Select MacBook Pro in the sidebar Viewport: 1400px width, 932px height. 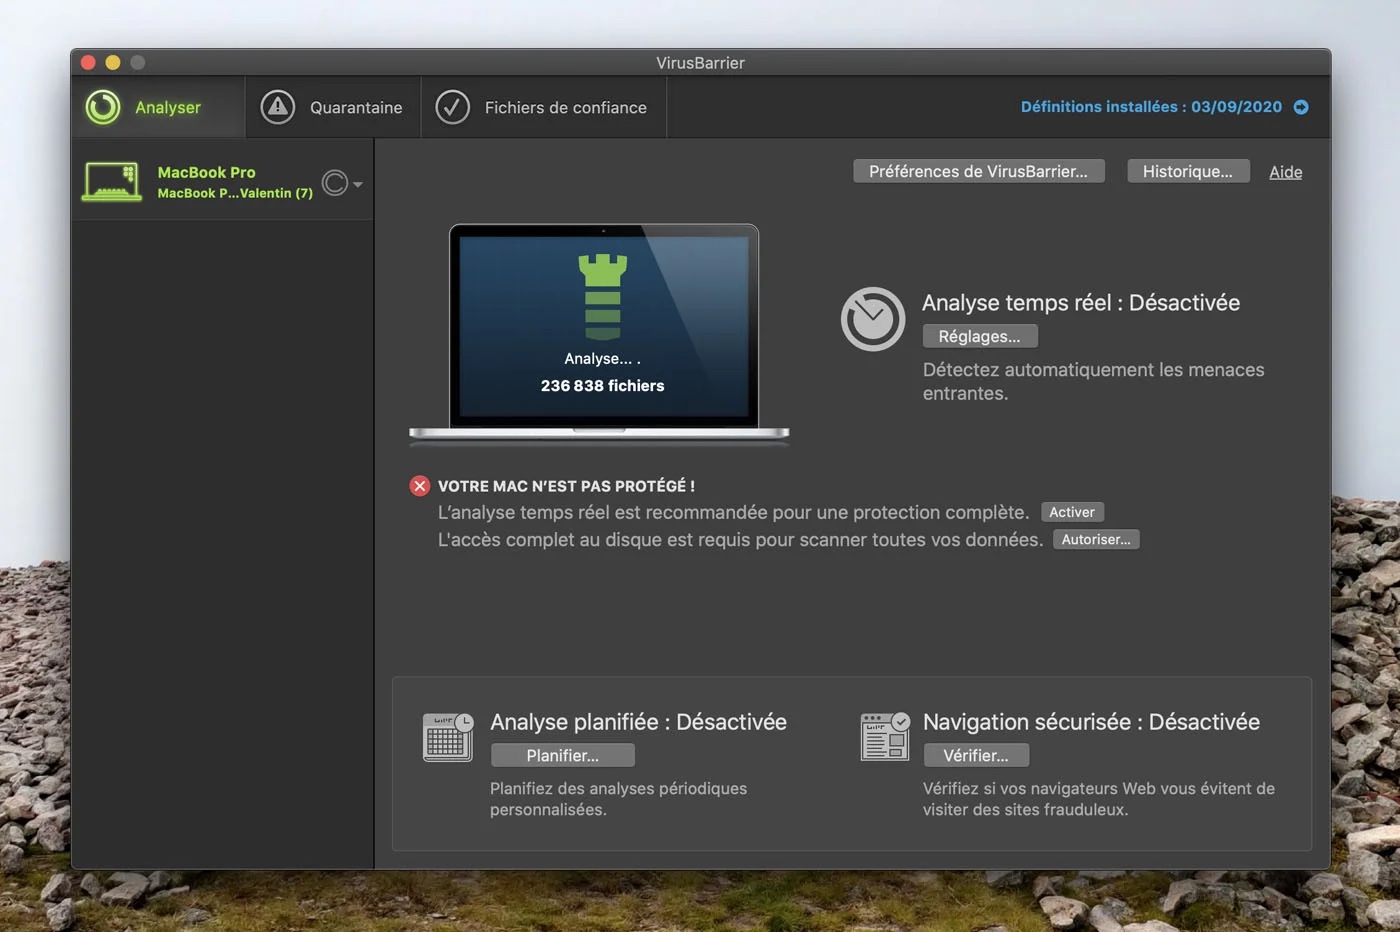(x=223, y=182)
